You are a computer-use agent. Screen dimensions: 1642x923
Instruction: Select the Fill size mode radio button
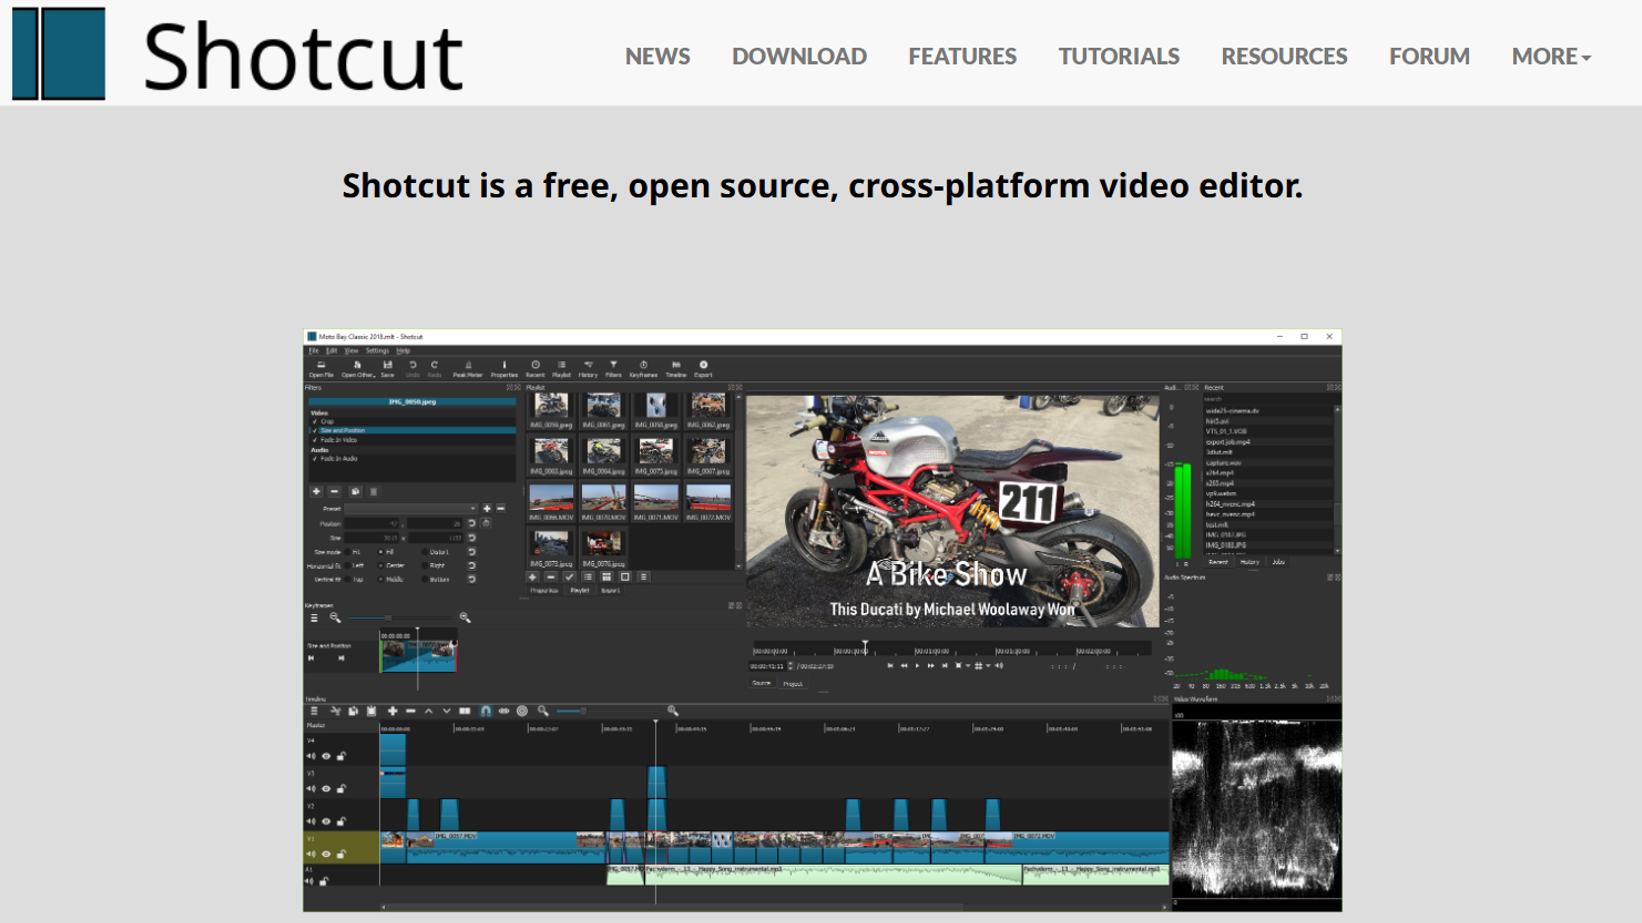[381, 552]
